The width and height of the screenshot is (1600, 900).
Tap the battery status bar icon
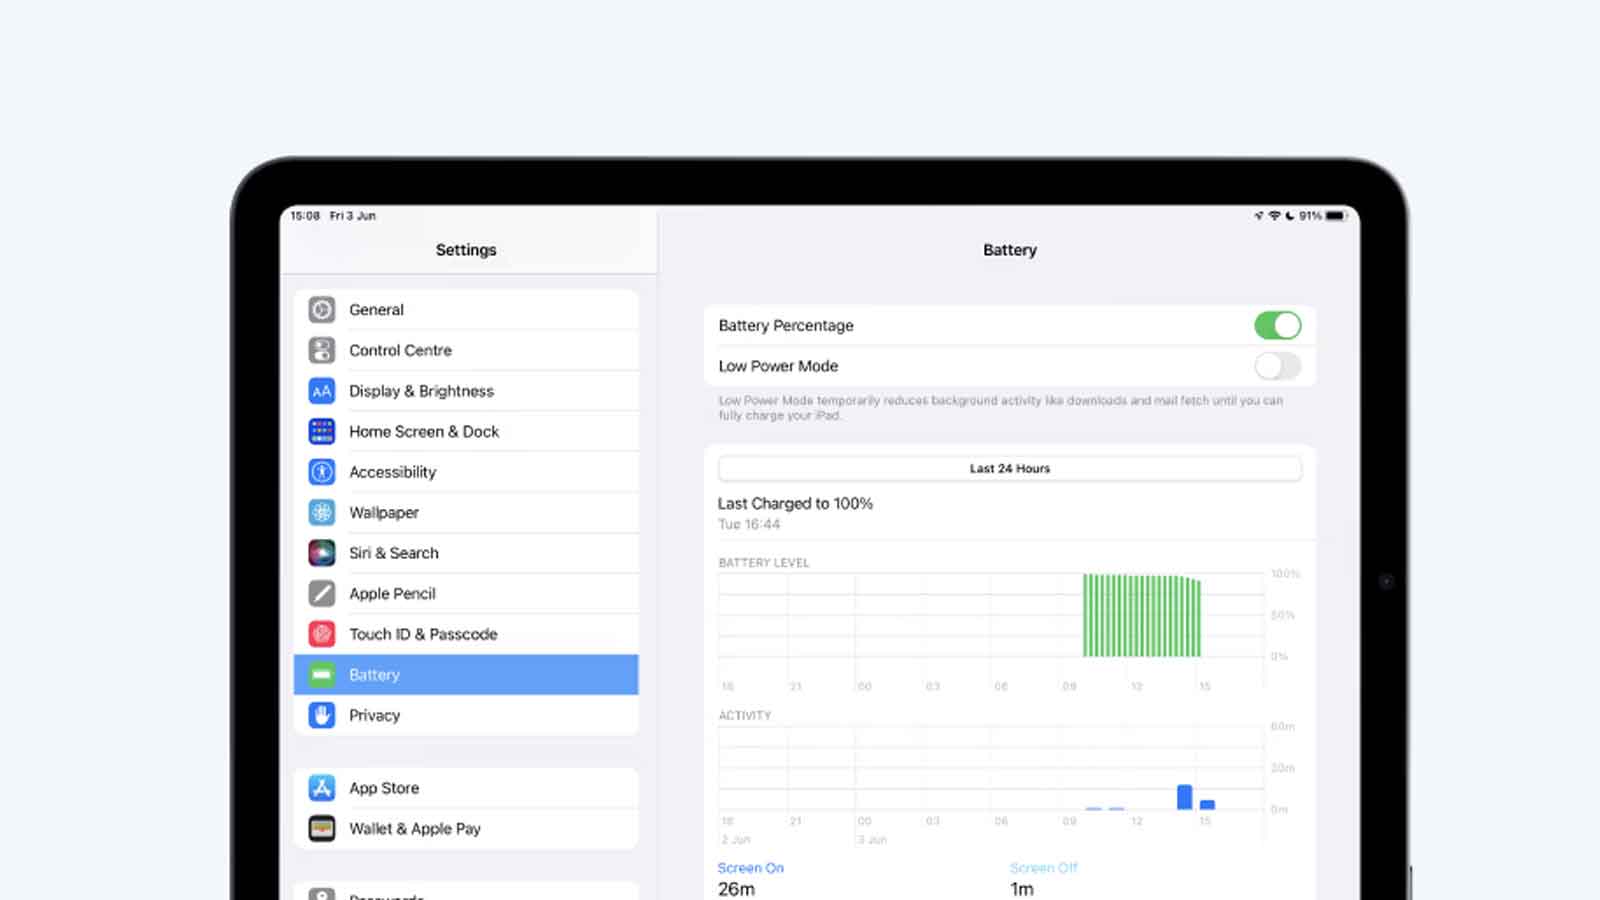(x=1336, y=216)
